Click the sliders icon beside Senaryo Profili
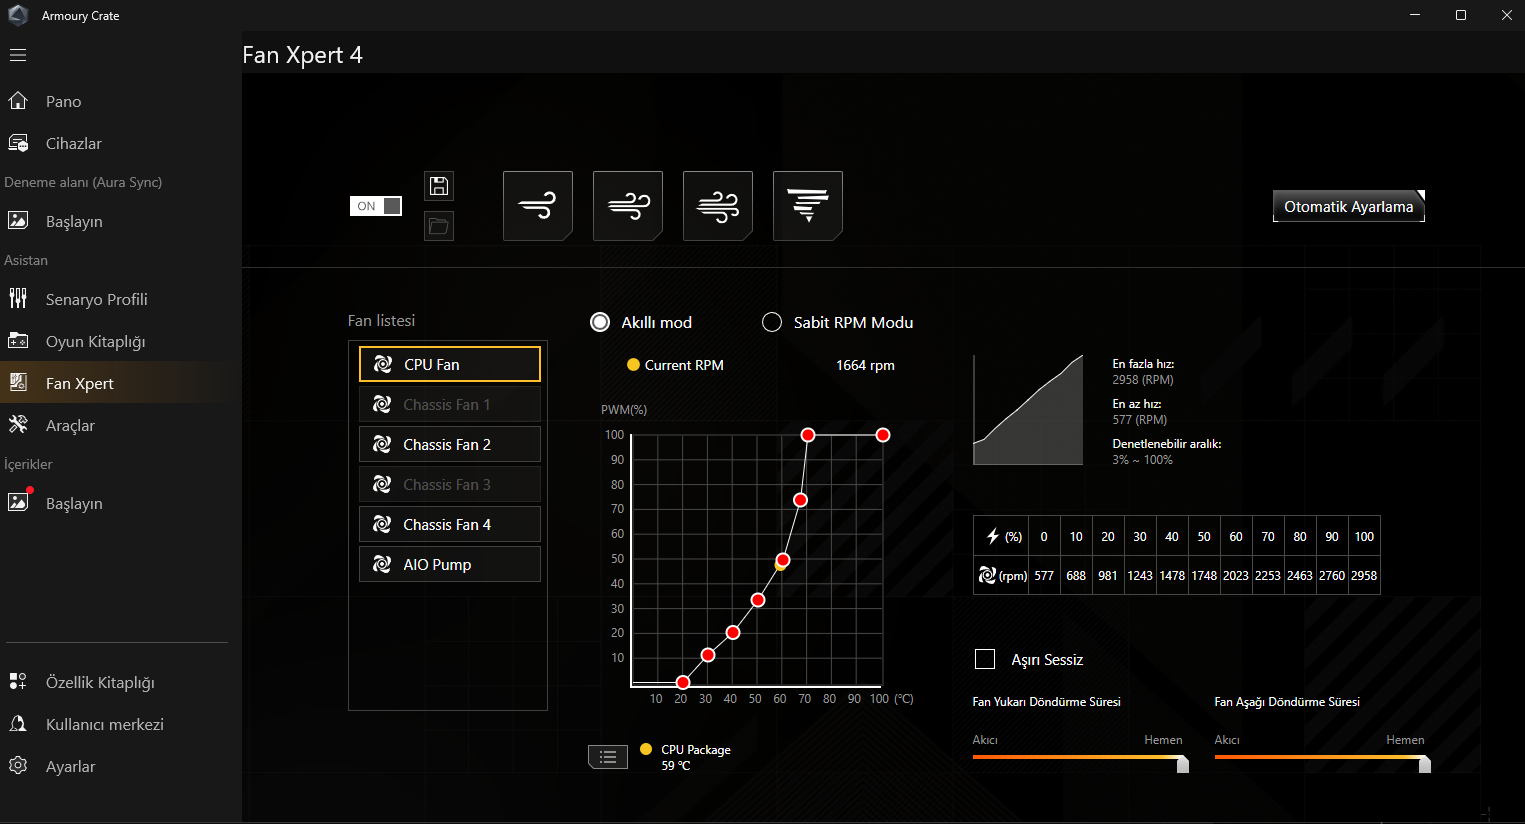1525x824 pixels. pos(18,298)
